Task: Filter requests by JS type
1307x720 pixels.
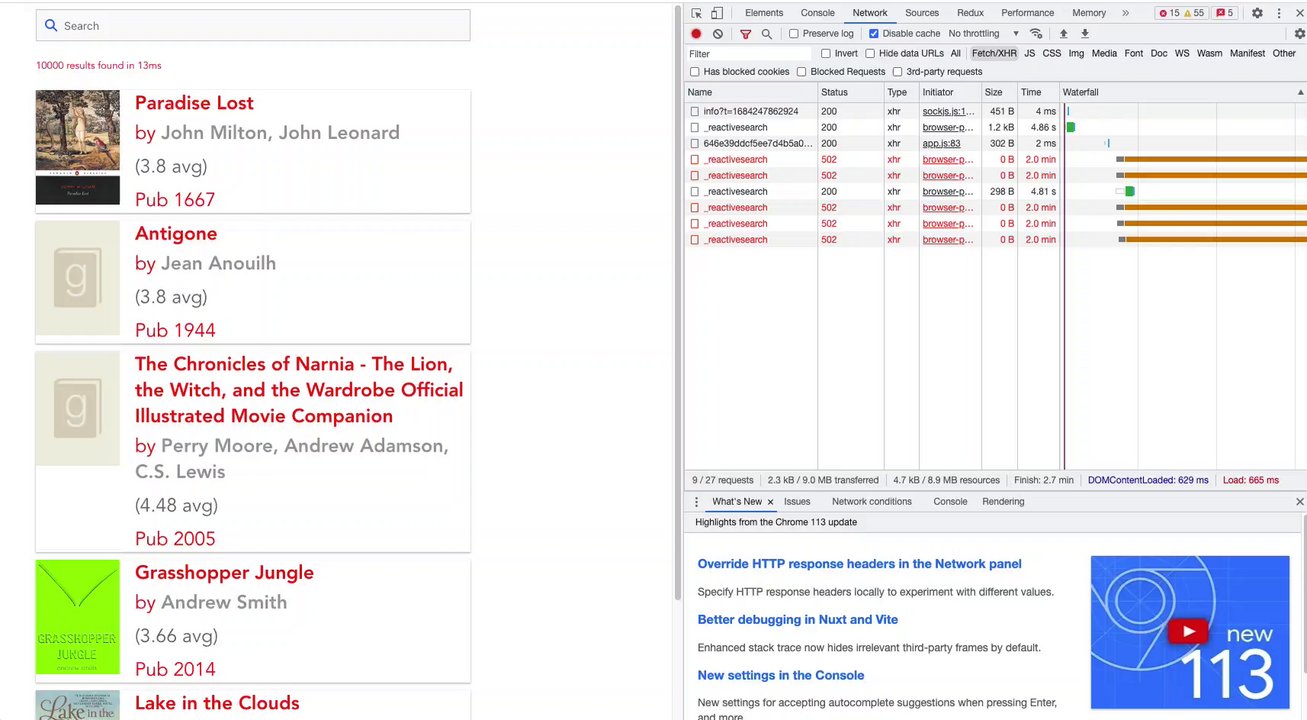Action: 1030,54
